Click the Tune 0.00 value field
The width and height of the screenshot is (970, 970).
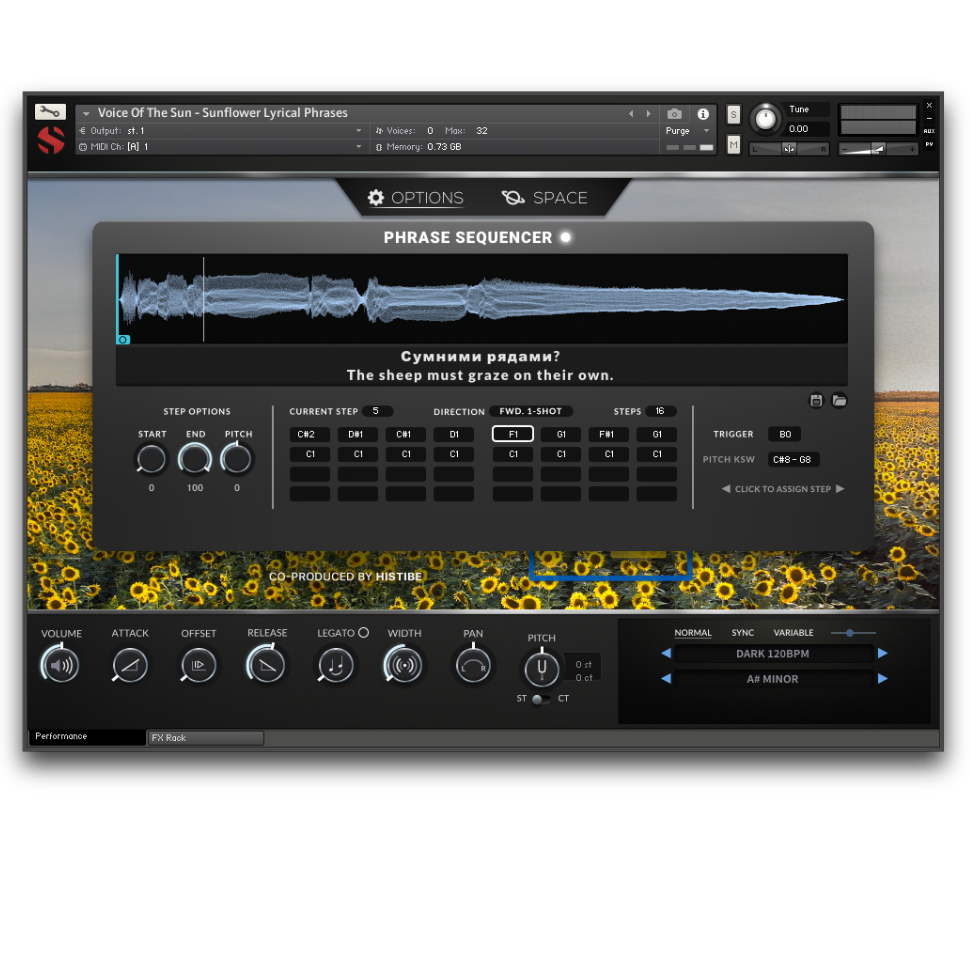coord(808,129)
